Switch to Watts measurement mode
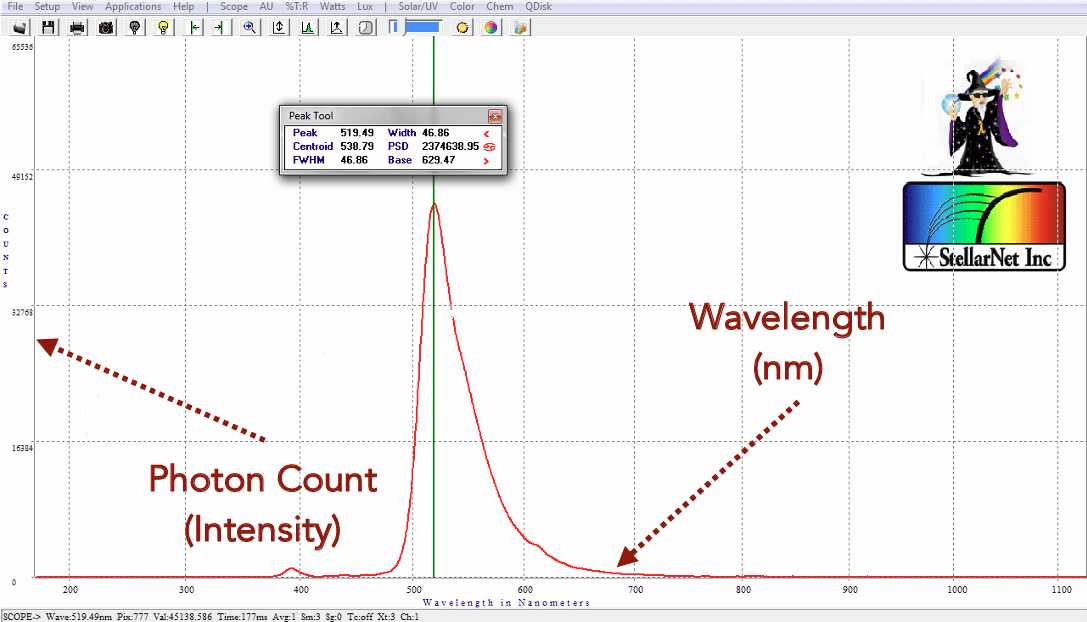This screenshot has width=1087, height=622. (x=332, y=6)
